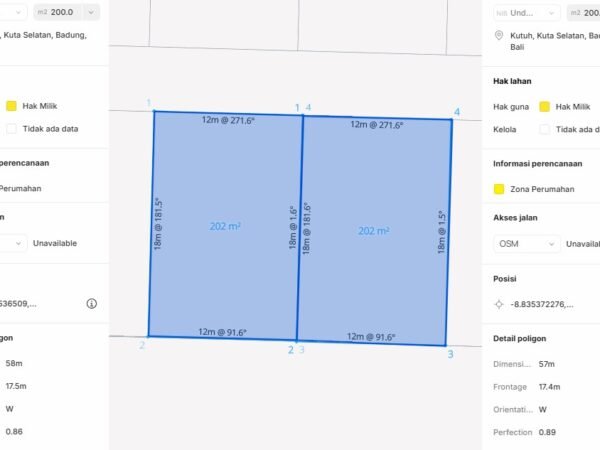Click vertex 2 at the left parcel's bottom-left corner

149,336
